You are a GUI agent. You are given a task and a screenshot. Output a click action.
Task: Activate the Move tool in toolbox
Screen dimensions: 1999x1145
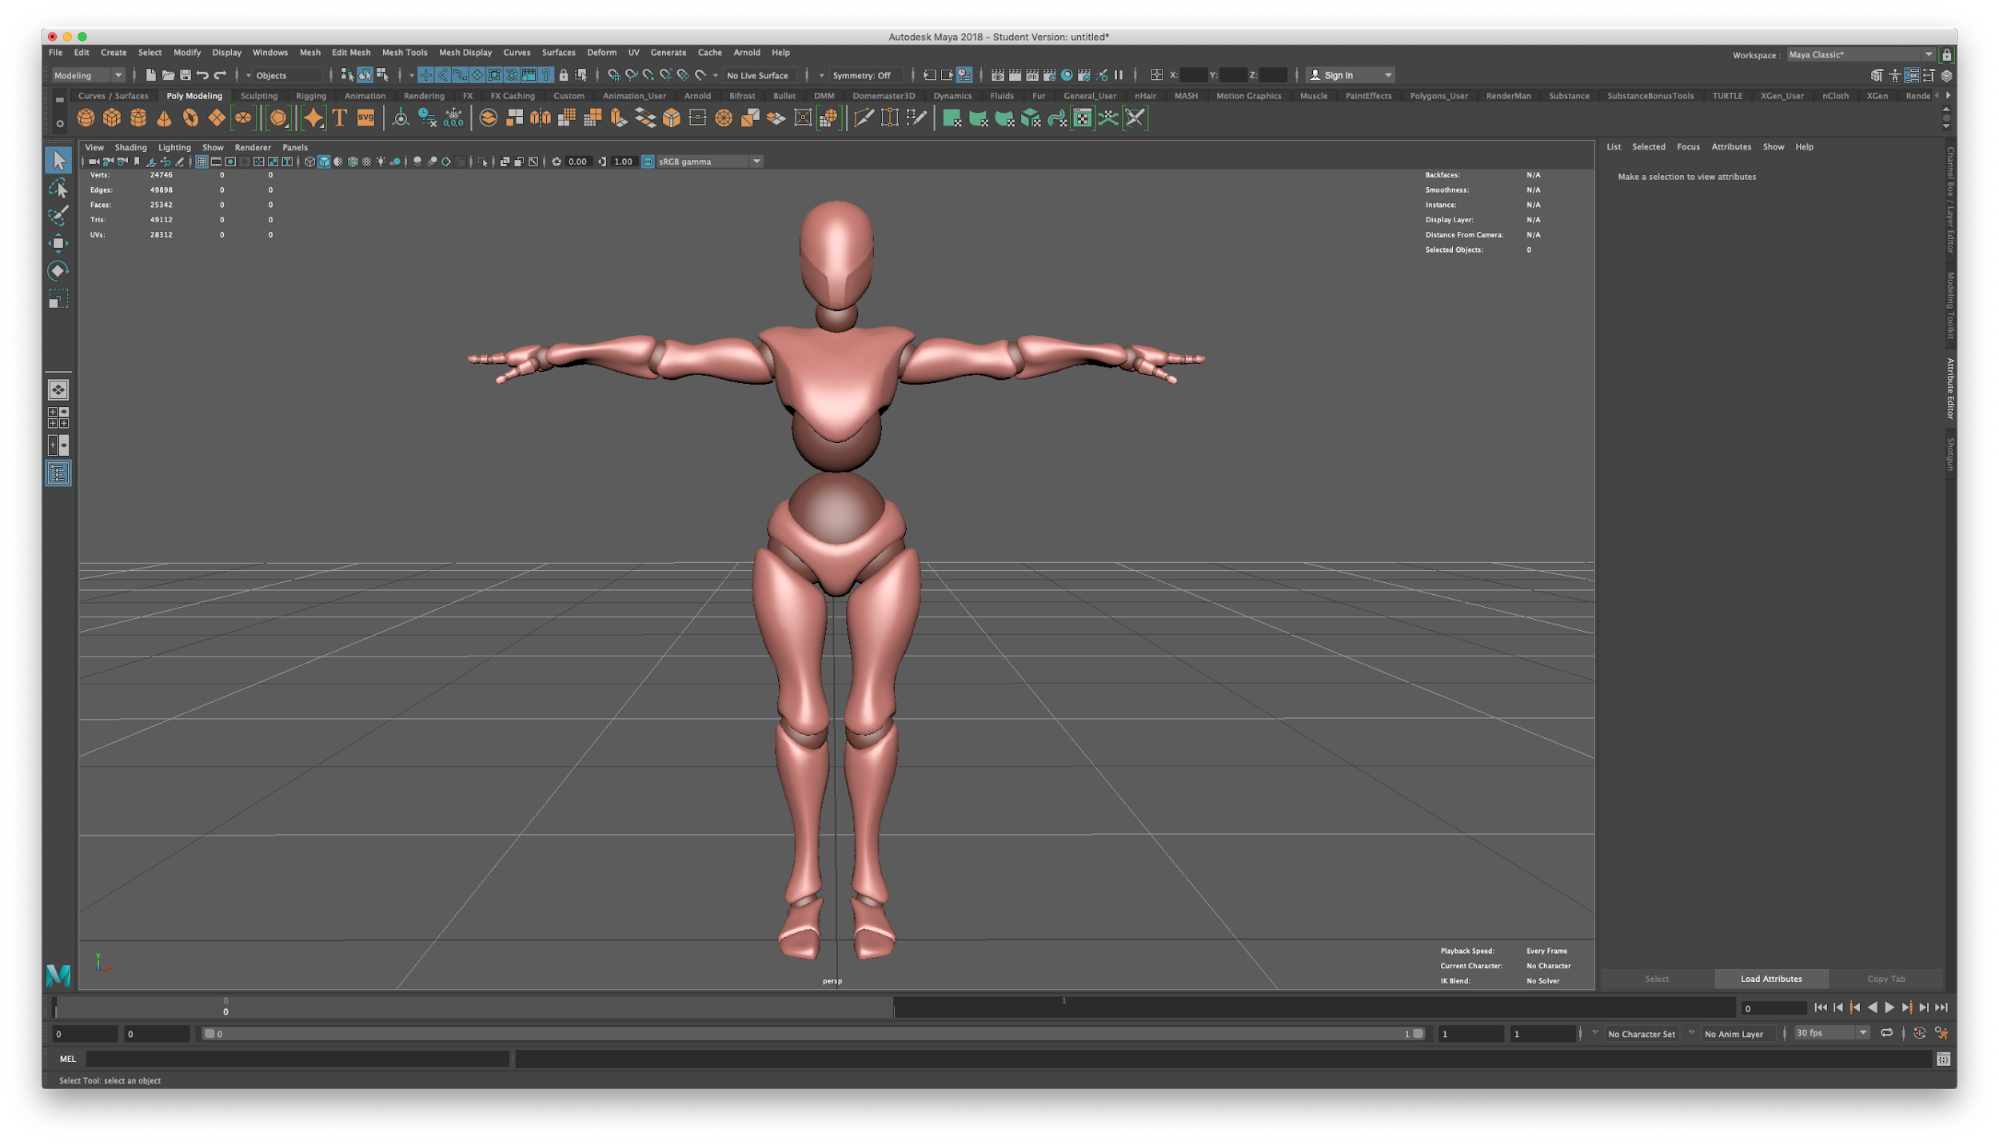[58, 243]
